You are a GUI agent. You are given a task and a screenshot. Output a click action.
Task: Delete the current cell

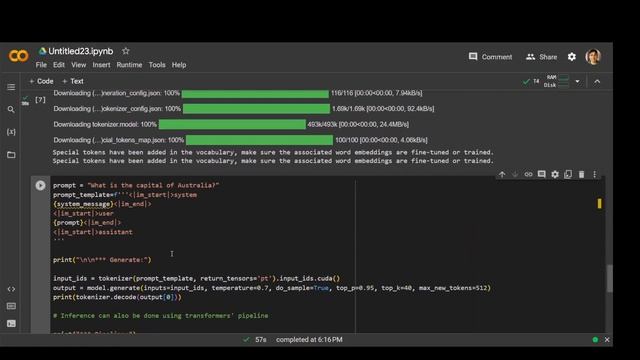581,174
